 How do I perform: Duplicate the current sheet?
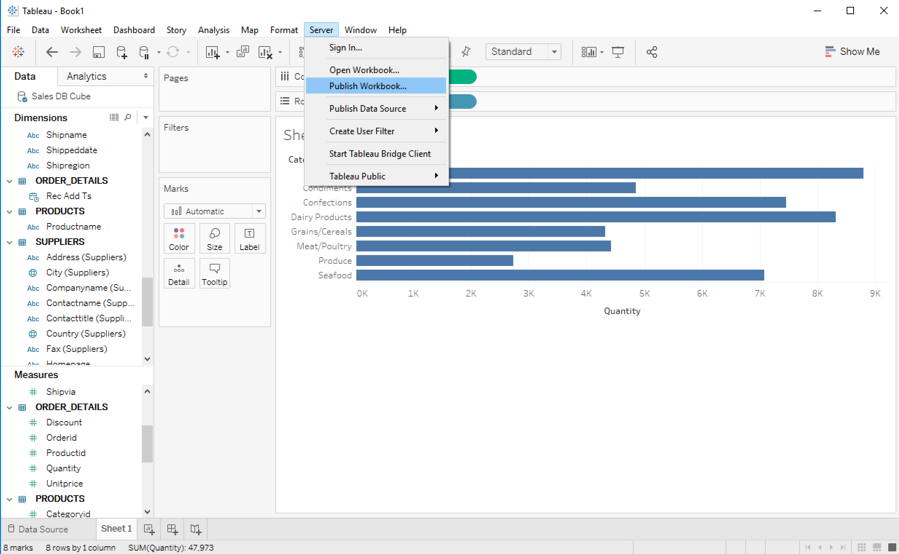click(243, 52)
